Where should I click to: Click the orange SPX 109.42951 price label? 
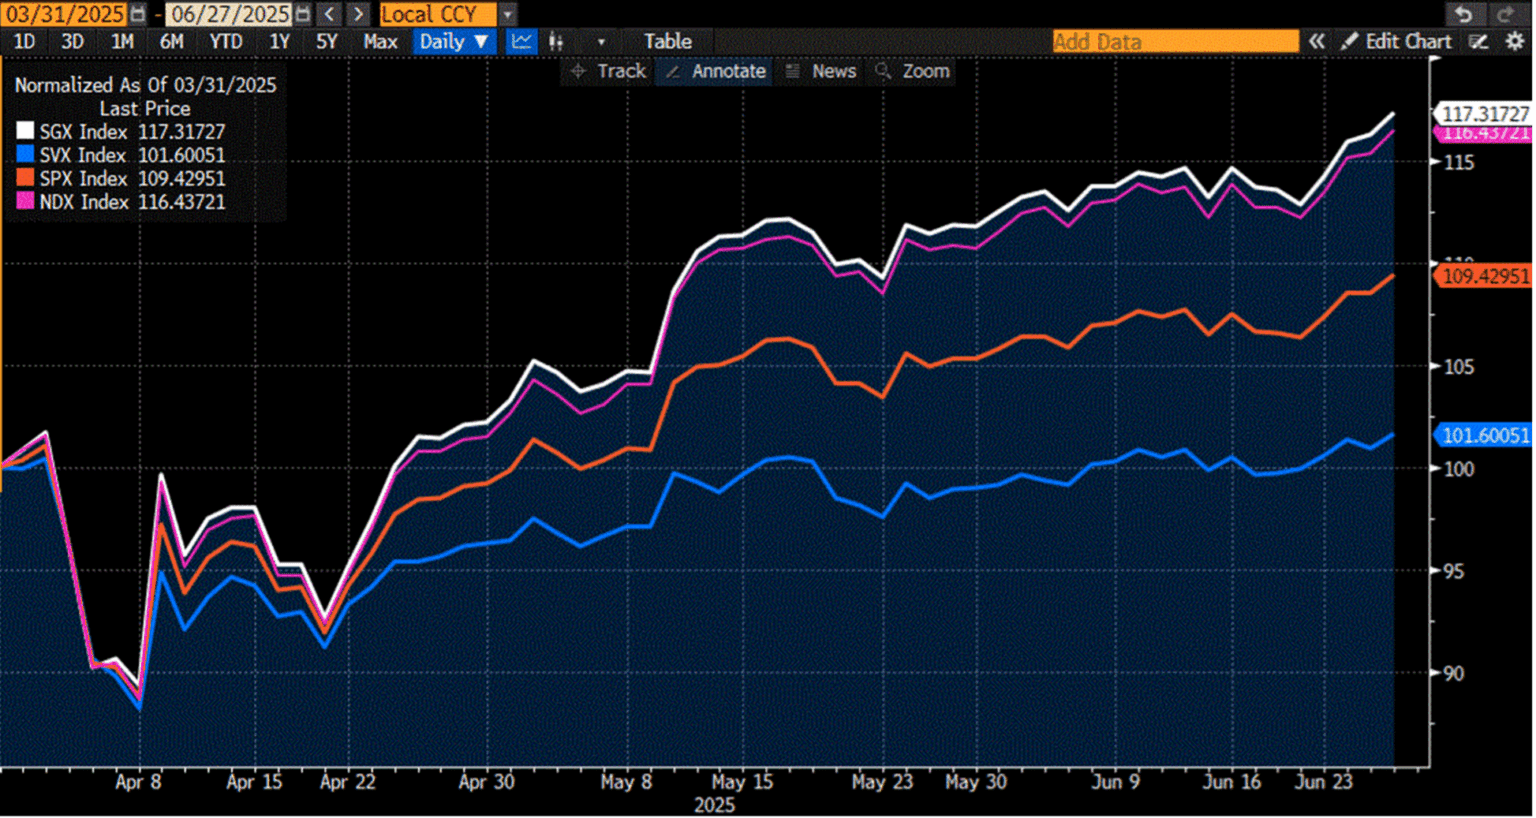tap(1484, 277)
